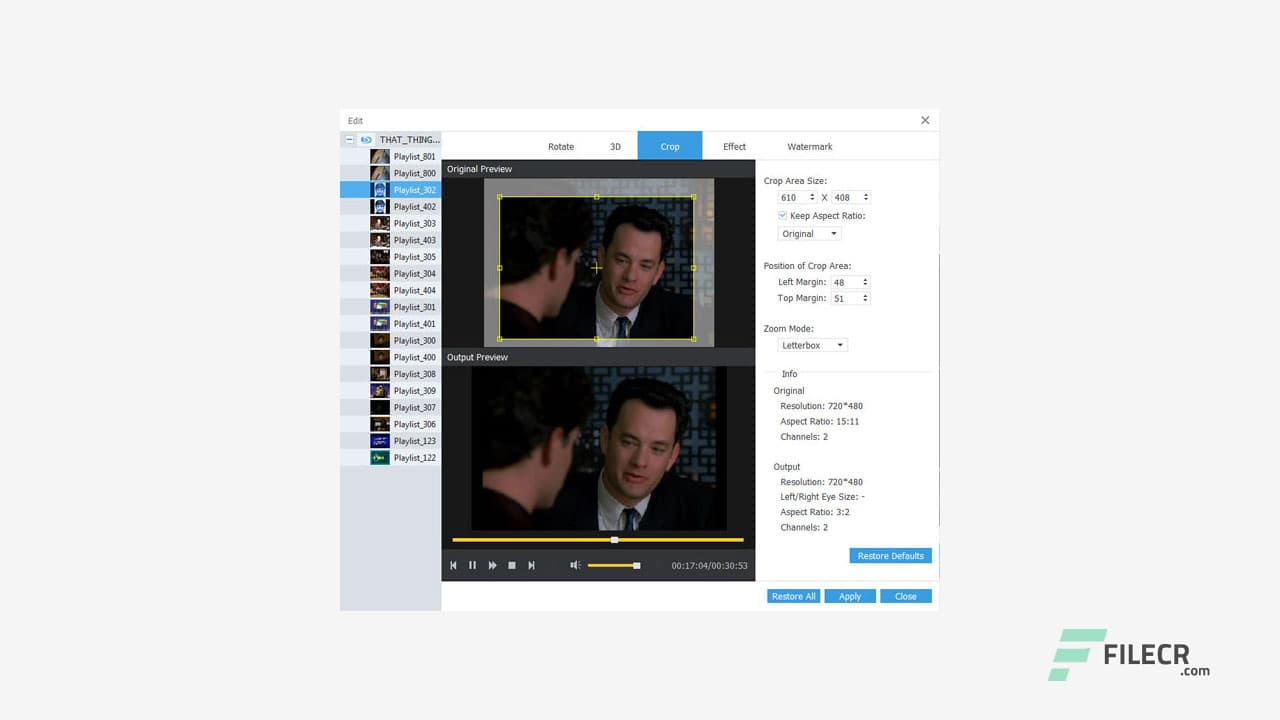Switch to the Watermark tab
The width and height of the screenshot is (1280, 720).
click(x=809, y=146)
